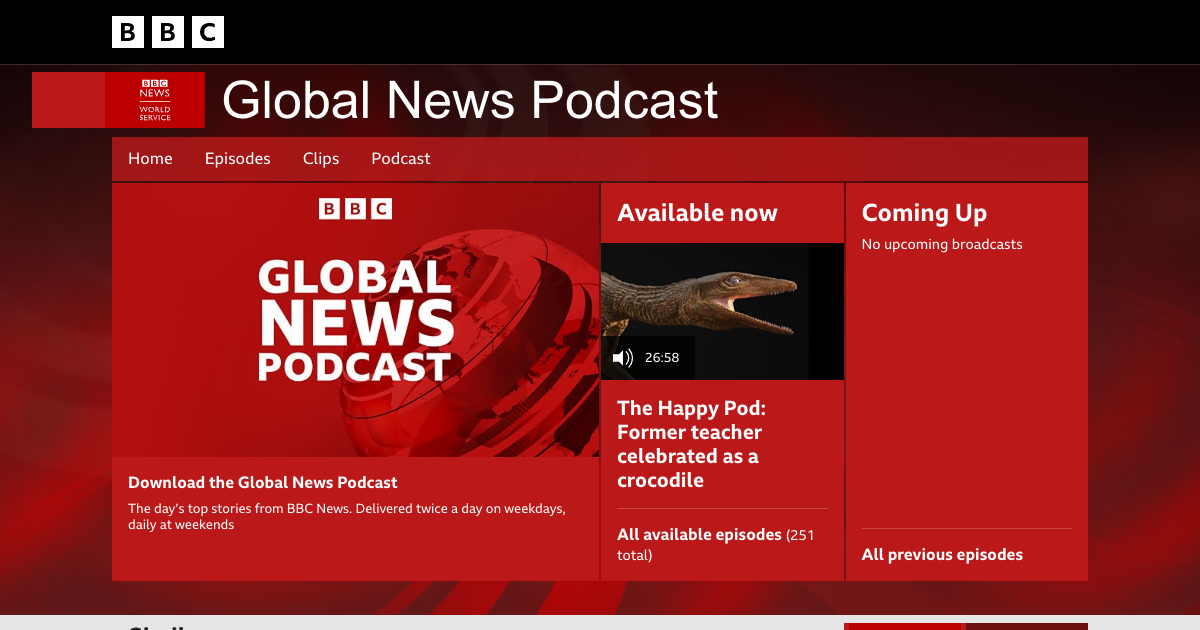Click the 'Available now' panel header
The width and height of the screenshot is (1200, 630).
[697, 212]
